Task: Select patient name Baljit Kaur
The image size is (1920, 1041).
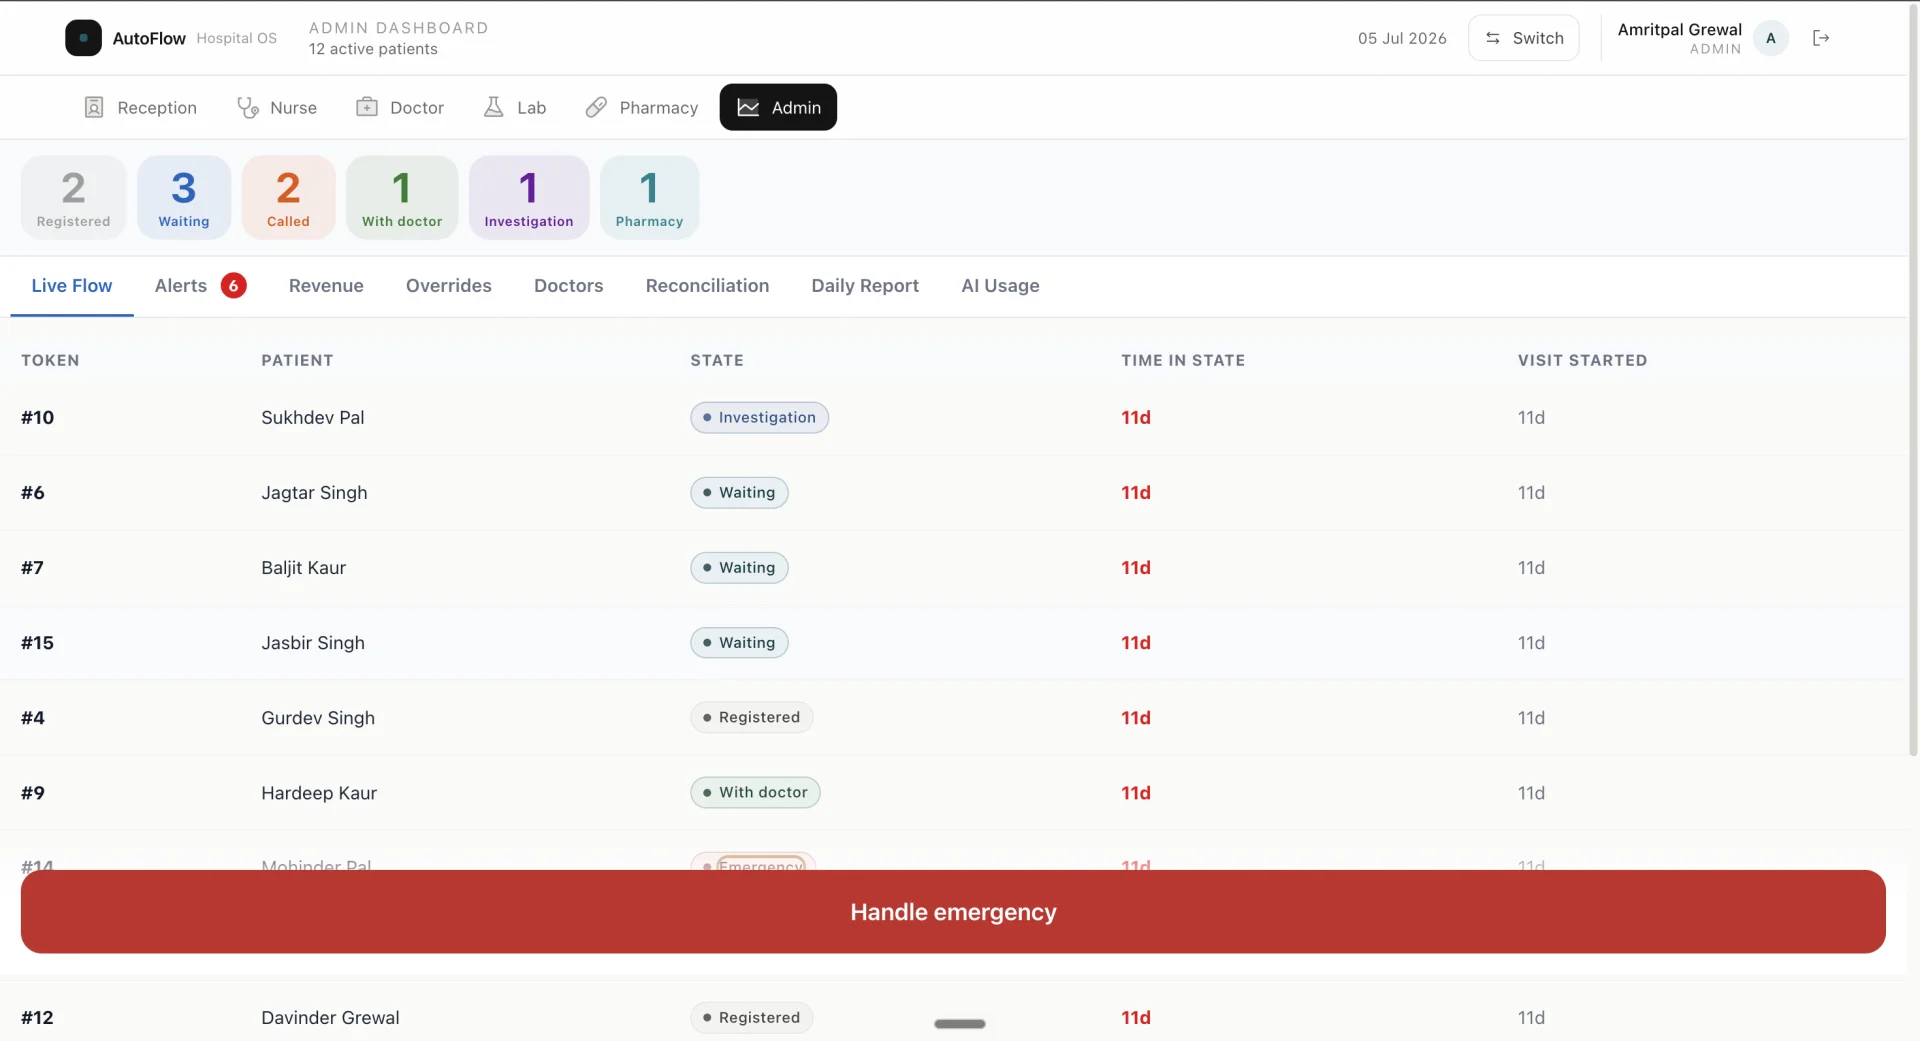Action: [303, 567]
